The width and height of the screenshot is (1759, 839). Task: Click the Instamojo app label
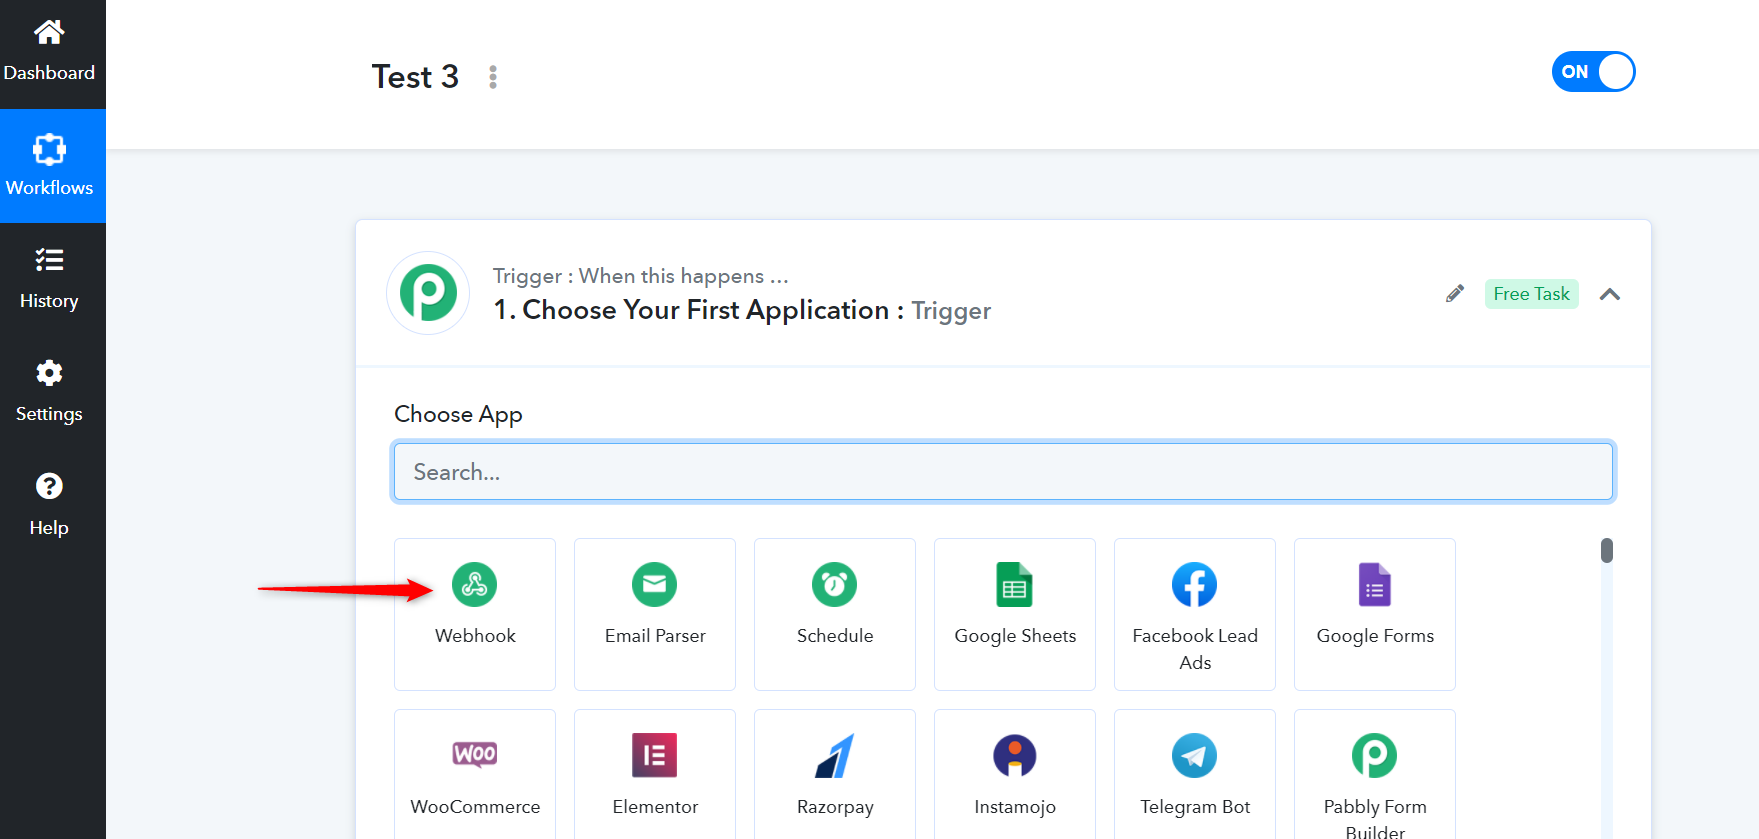(x=1015, y=807)
